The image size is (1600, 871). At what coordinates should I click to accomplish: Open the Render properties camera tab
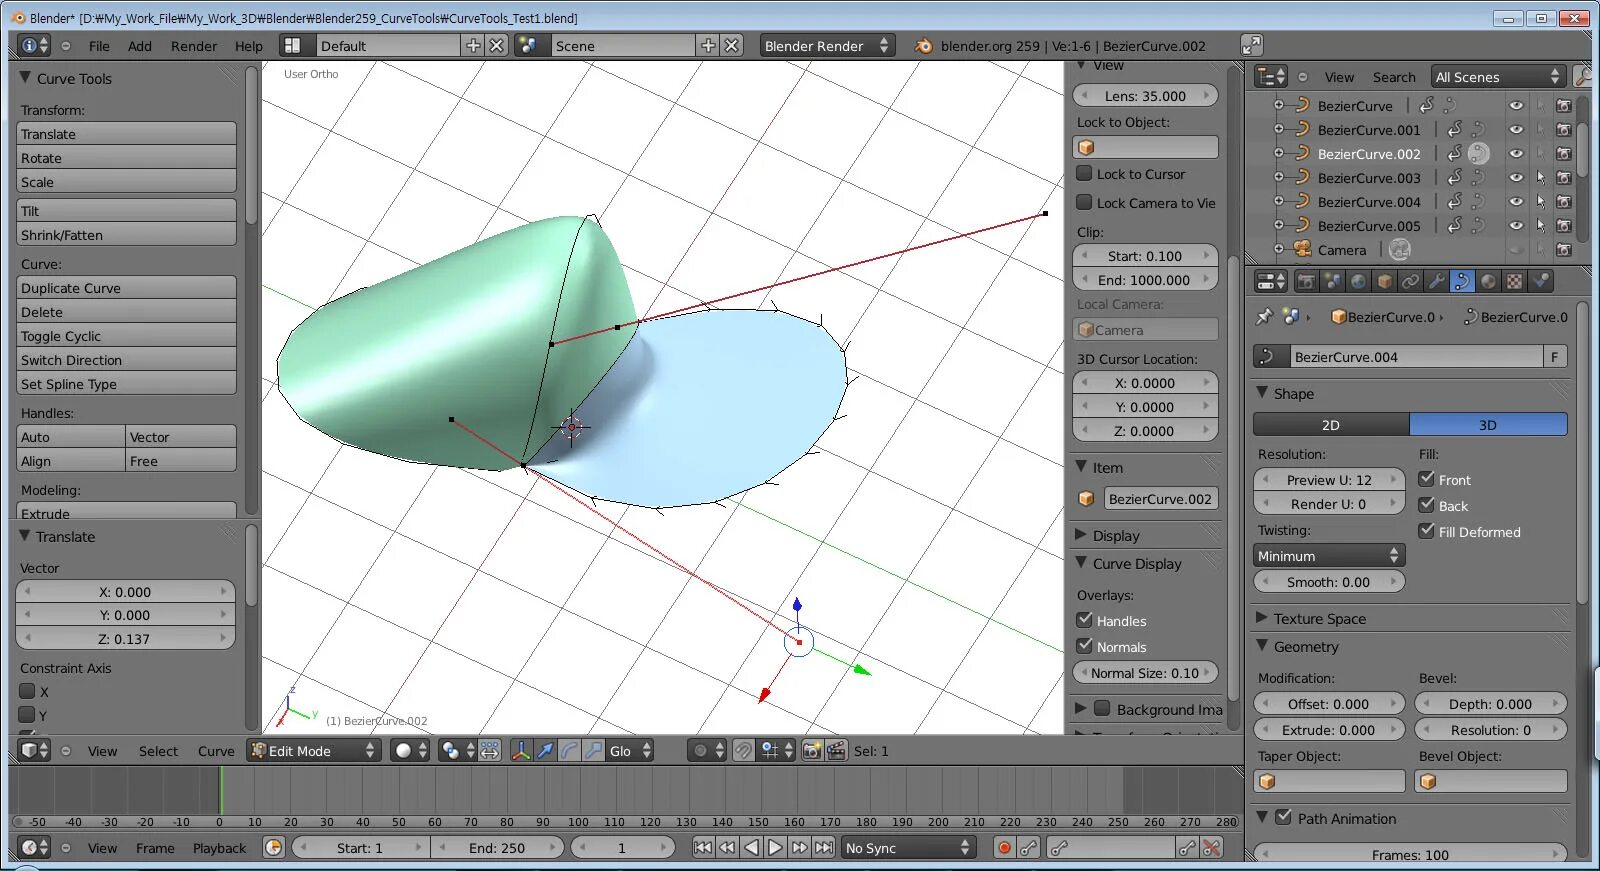pyautogui.click(x=1306, y=282)
